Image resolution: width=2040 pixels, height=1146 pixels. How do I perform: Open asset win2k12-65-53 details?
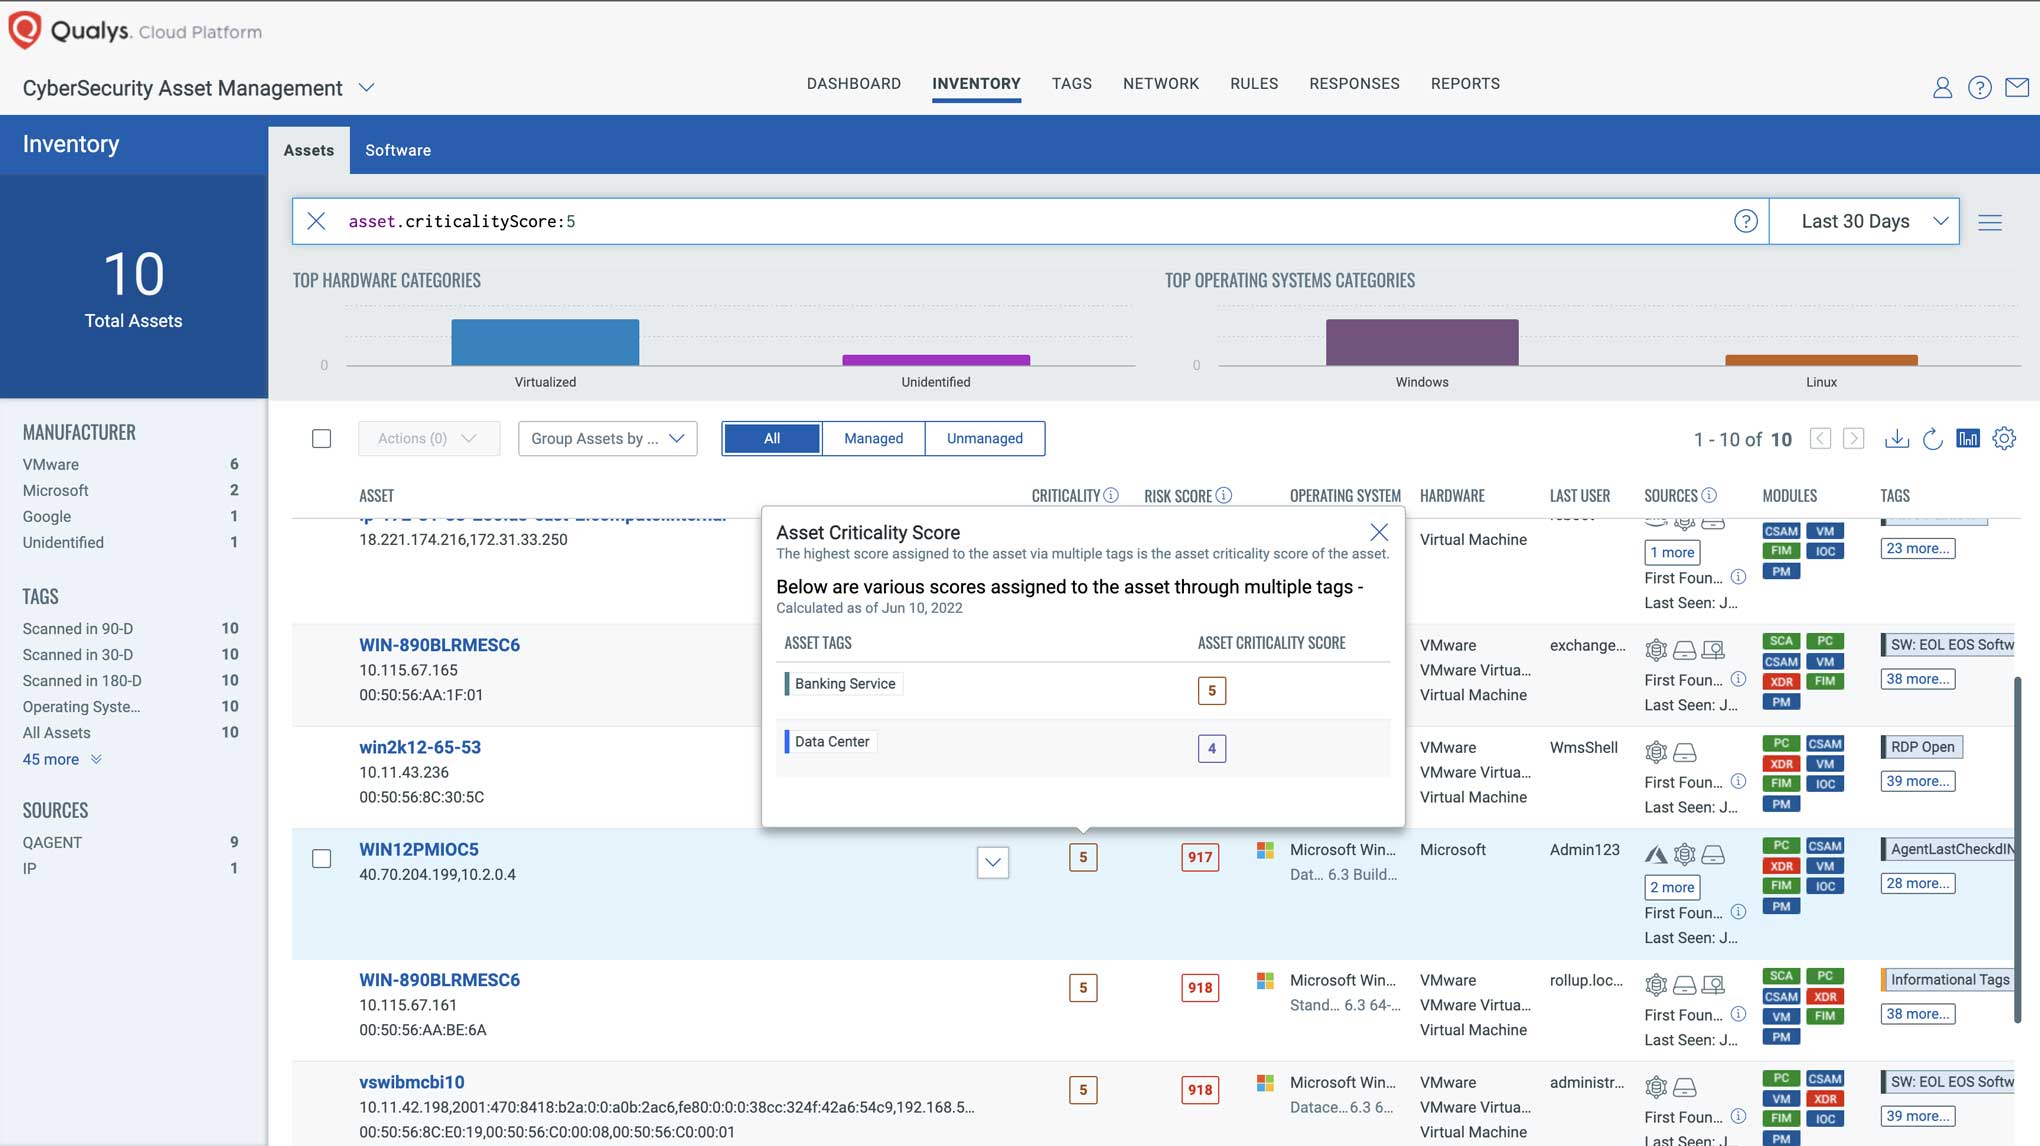coord(419,747)
